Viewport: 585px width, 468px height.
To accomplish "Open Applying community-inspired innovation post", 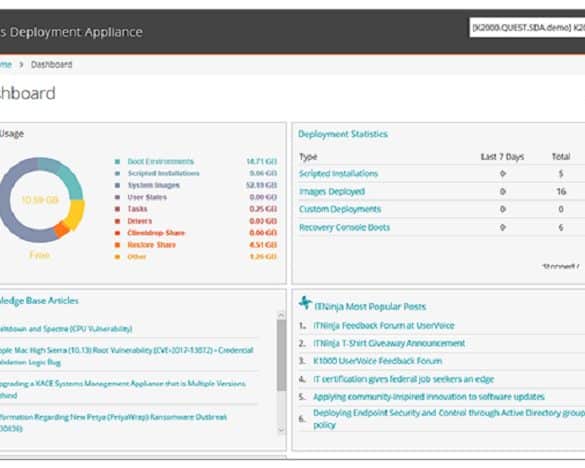I will [429, 397].
